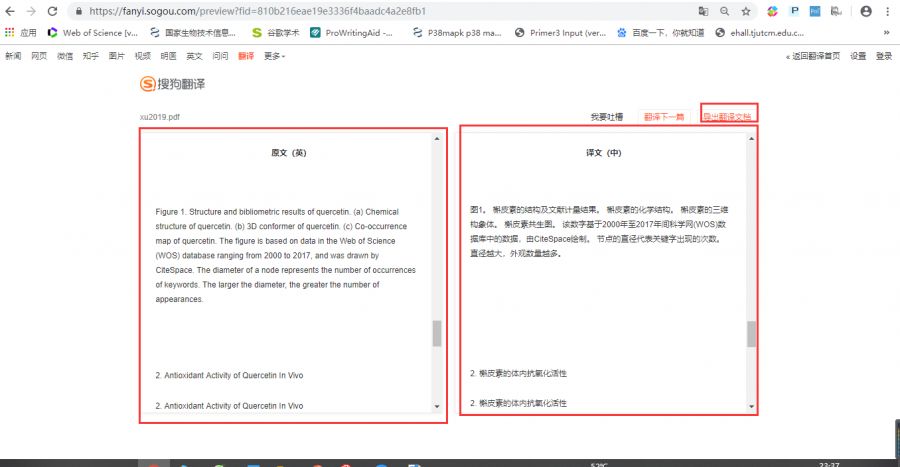Switch to the 网页 tab
This screenshot has width=900, height=467.
click(39, 56)
